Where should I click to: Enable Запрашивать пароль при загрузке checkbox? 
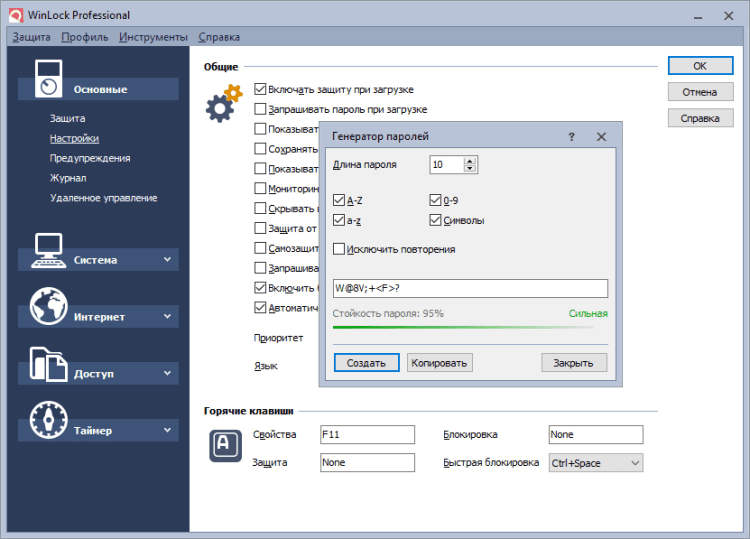(260, 109)
